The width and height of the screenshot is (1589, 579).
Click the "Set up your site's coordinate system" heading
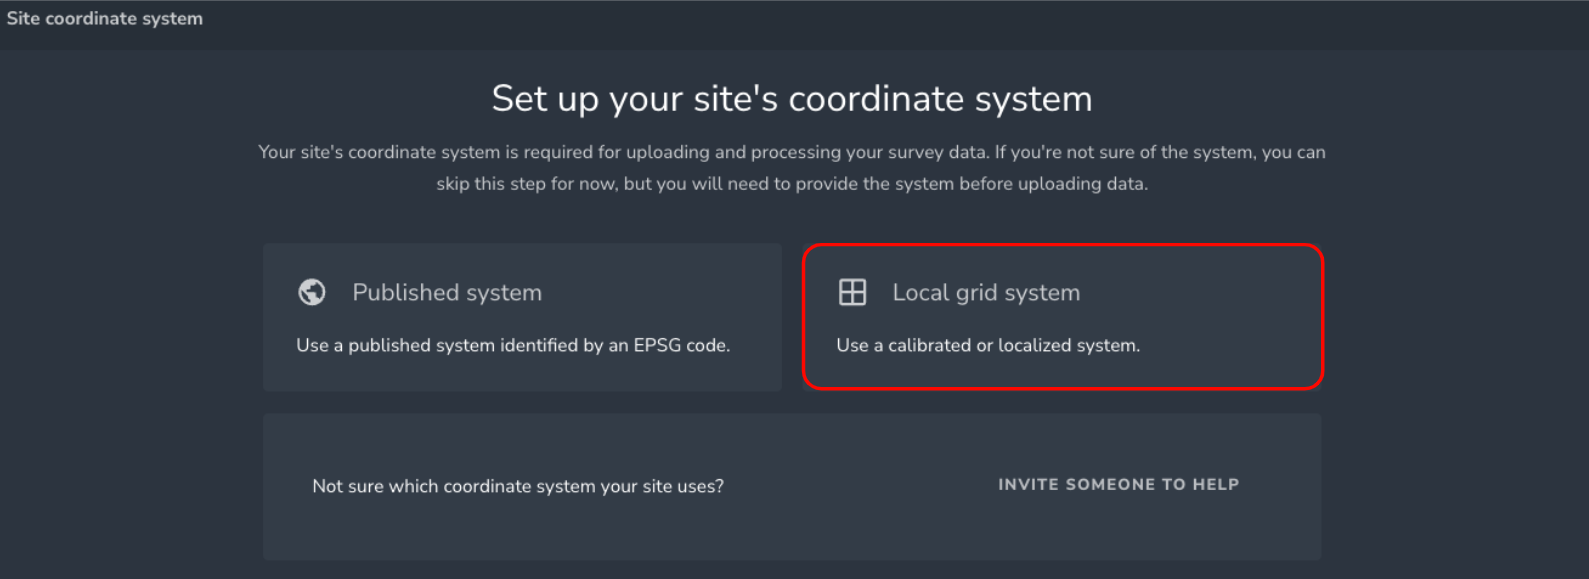coord(792,99)
